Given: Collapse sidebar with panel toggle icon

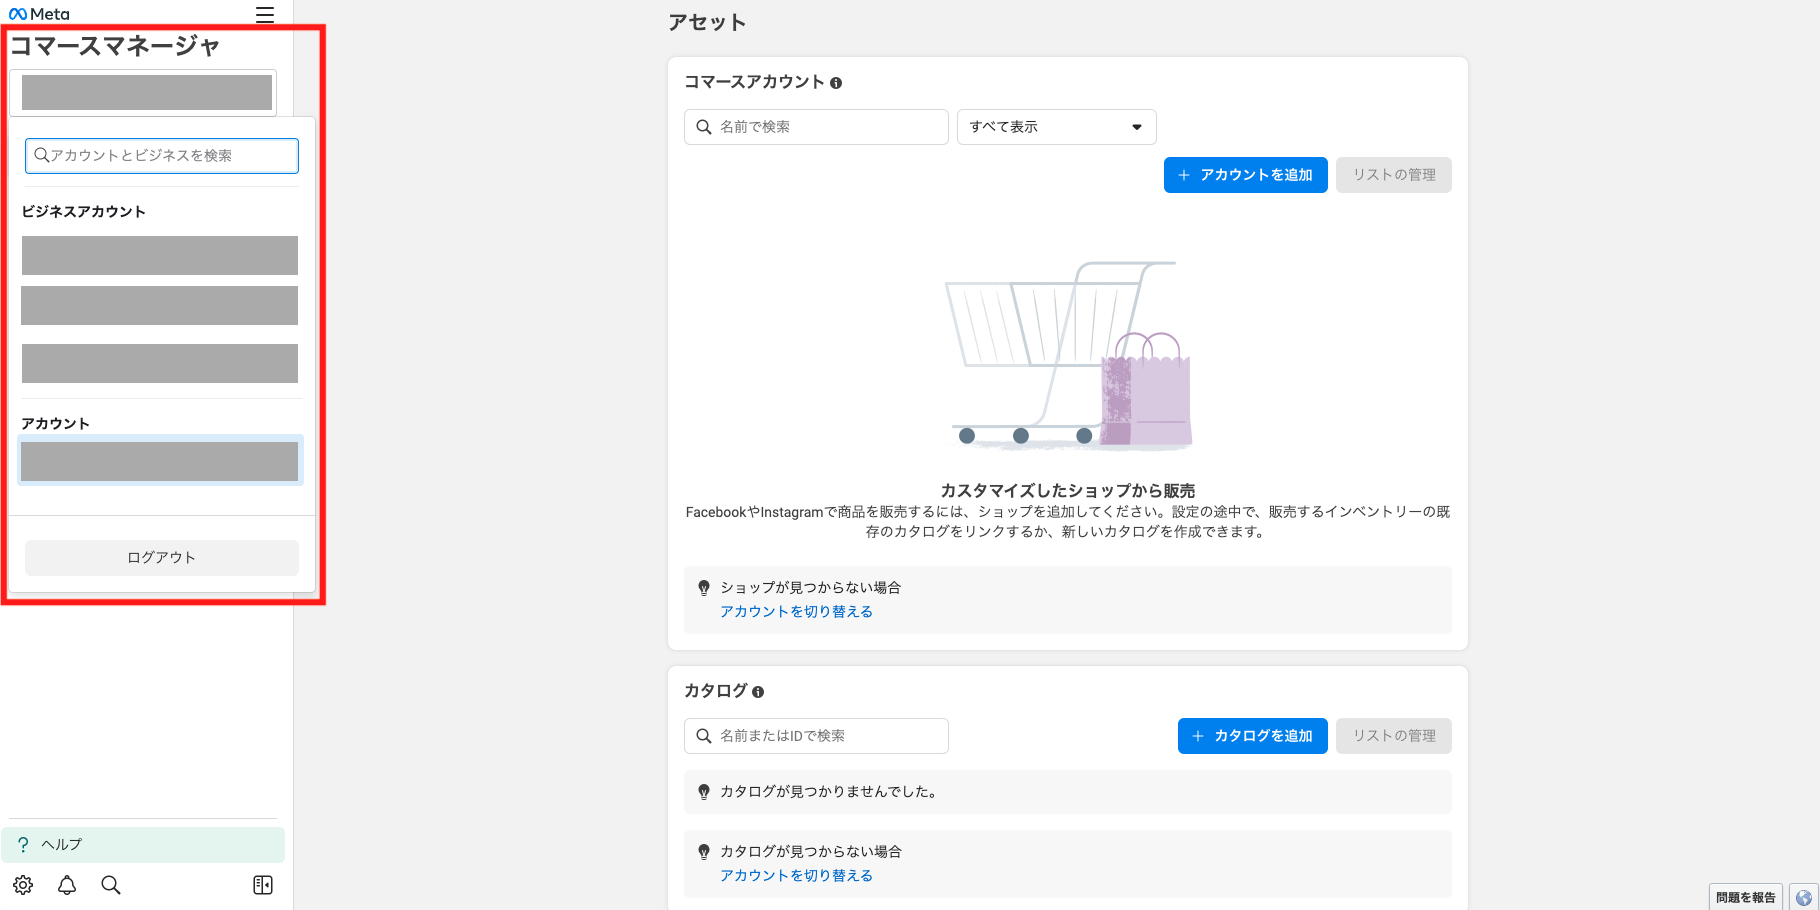Looking at the screenshot, I should click(263, 885).
